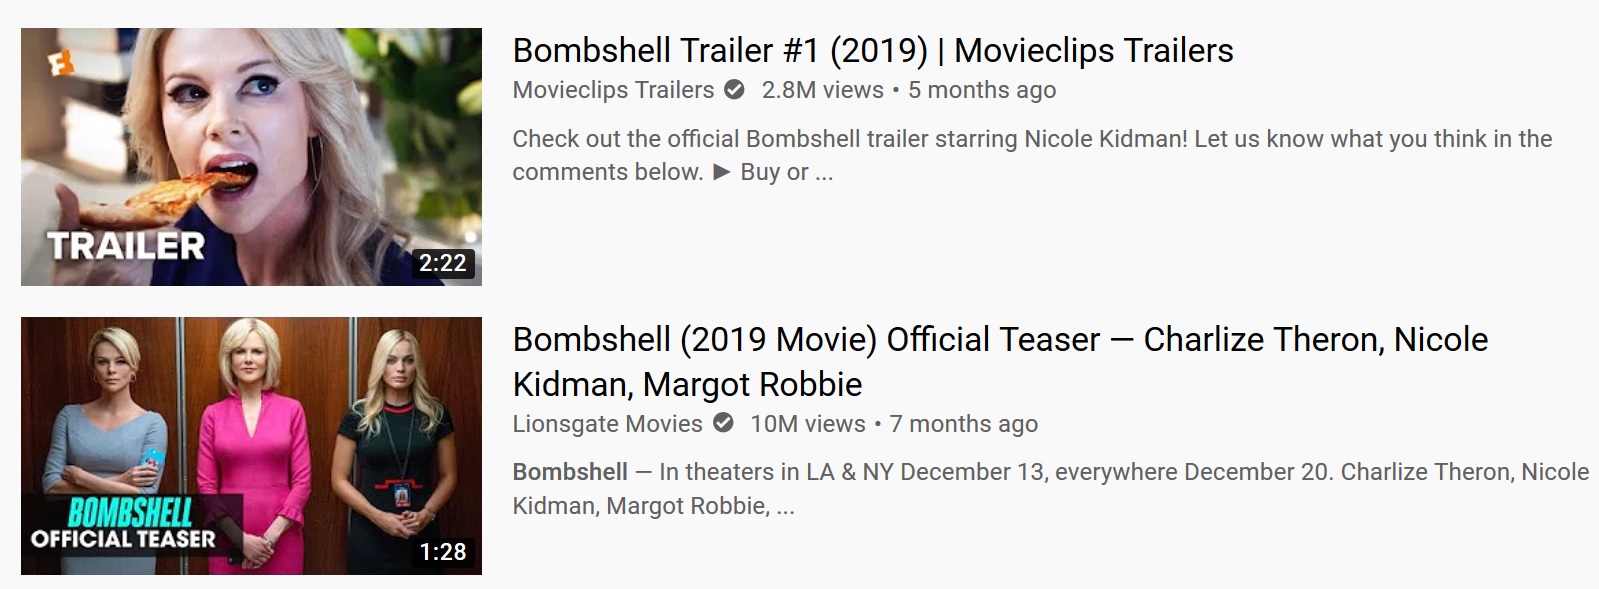Click the "5 months ago" upload date

point(981,90)
